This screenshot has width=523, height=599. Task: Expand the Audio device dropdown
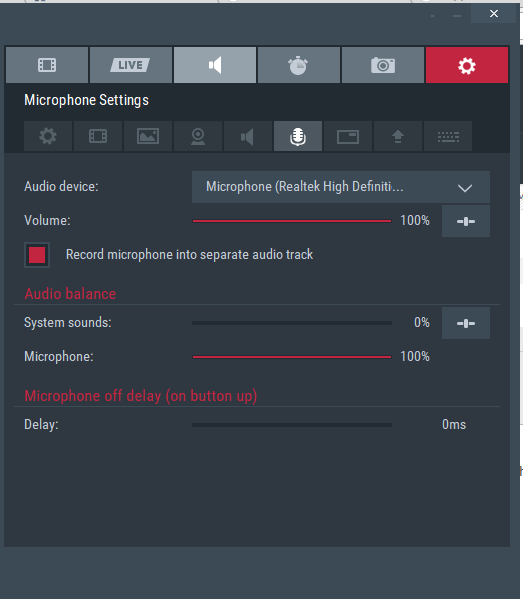[x=341, y=187]
